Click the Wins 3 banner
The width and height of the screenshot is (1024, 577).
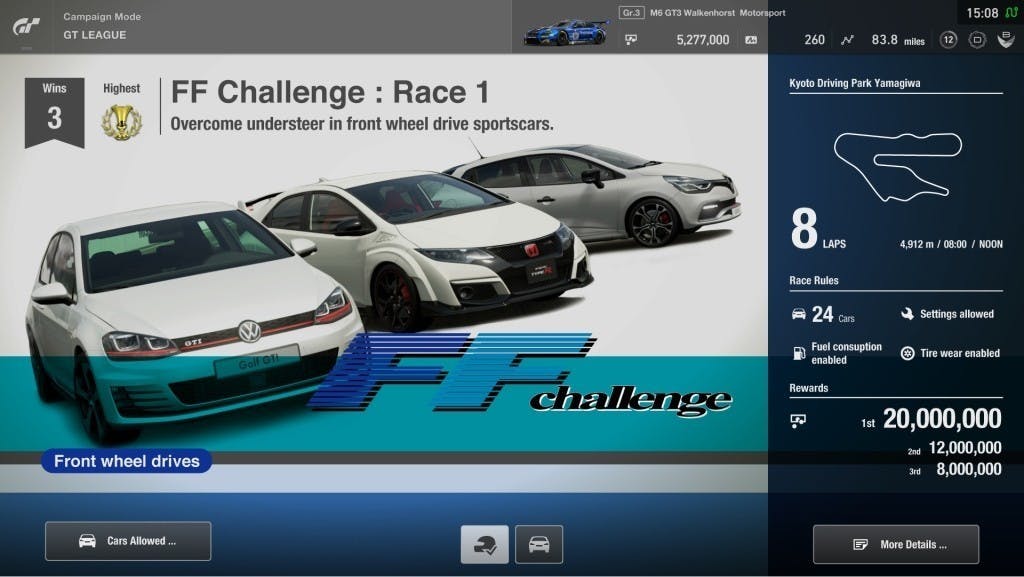54,112
